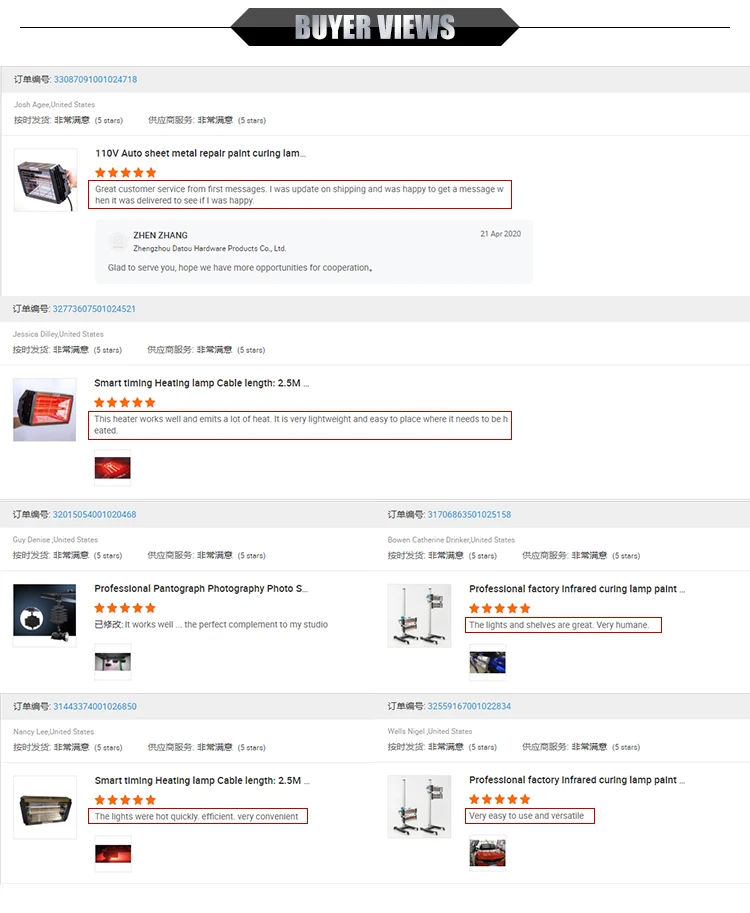
Task: Click star rating under 110V Auto sheet product
Action: (126, 172)
